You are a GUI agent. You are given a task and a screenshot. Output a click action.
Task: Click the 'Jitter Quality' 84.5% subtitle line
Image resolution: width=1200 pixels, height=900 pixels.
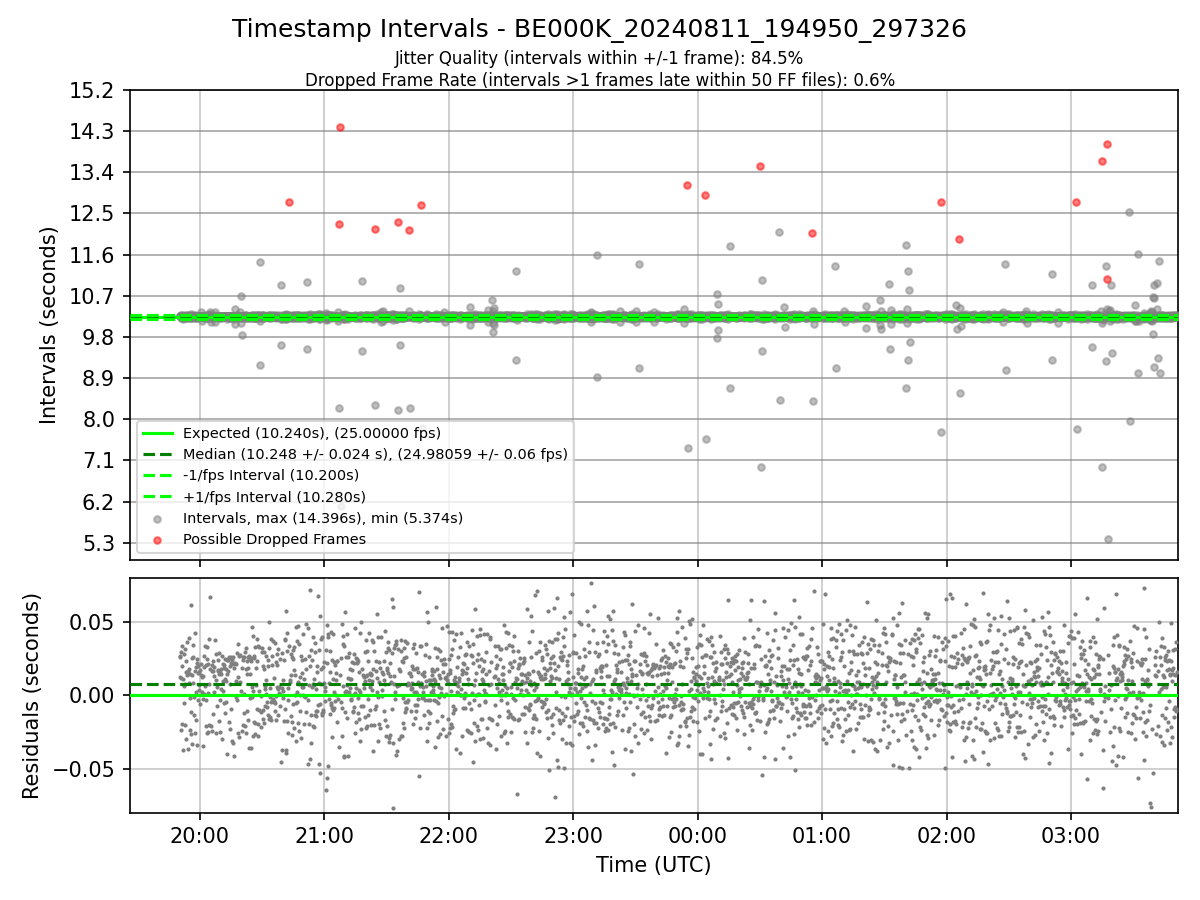[x=599, y=58]
